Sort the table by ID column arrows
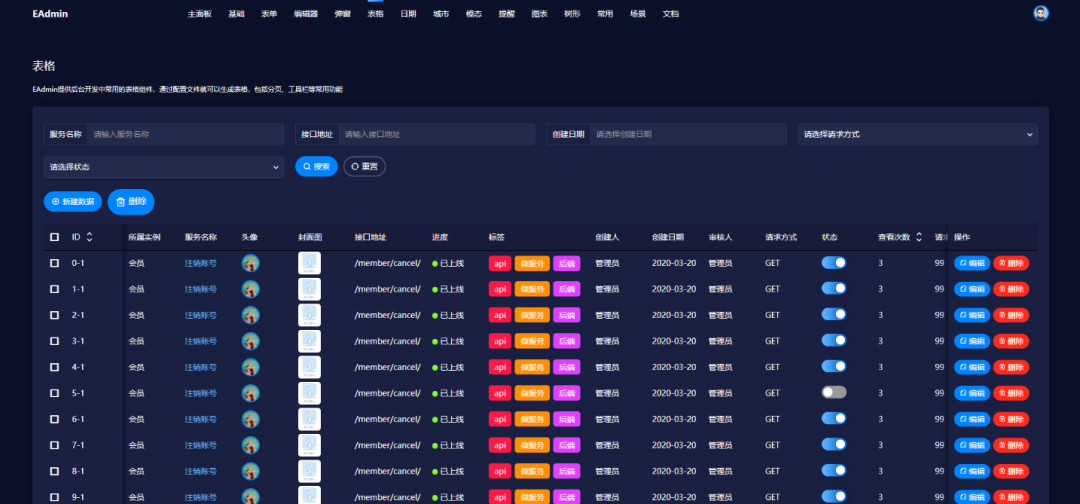This screenshot has height=504, width=1080. point(90,237)
